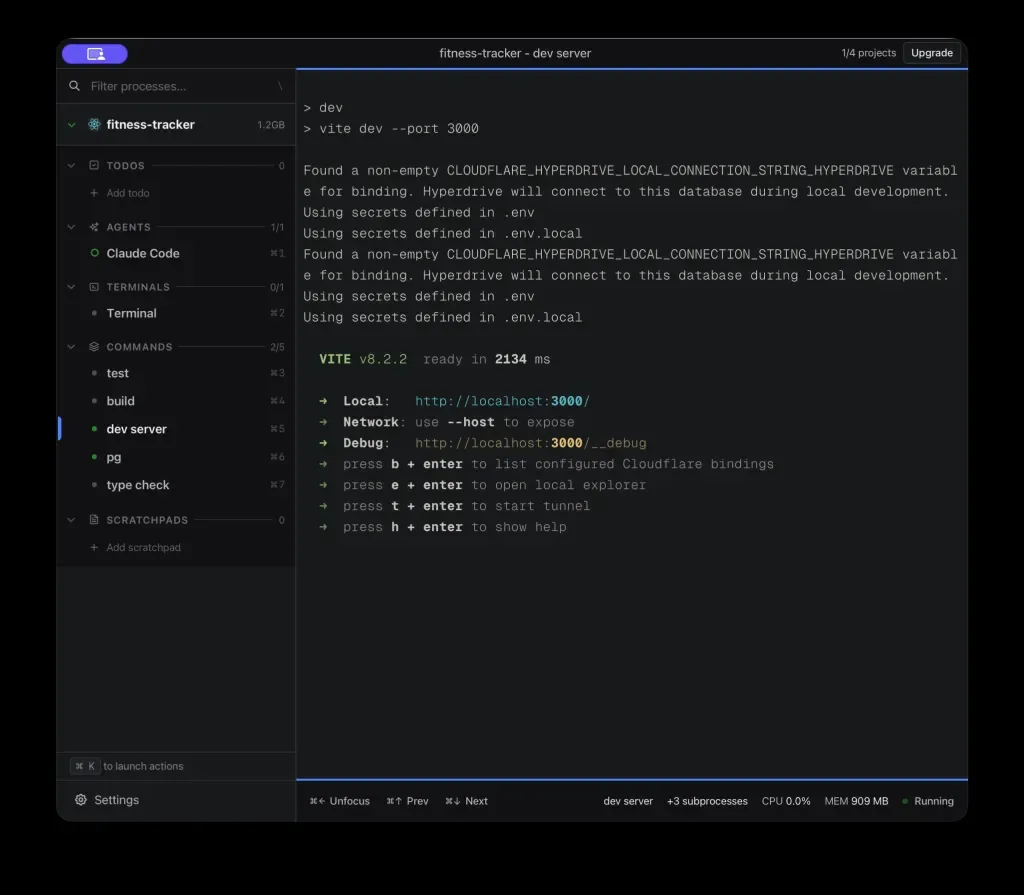
Task: Select the pg command
Action: 176,457
